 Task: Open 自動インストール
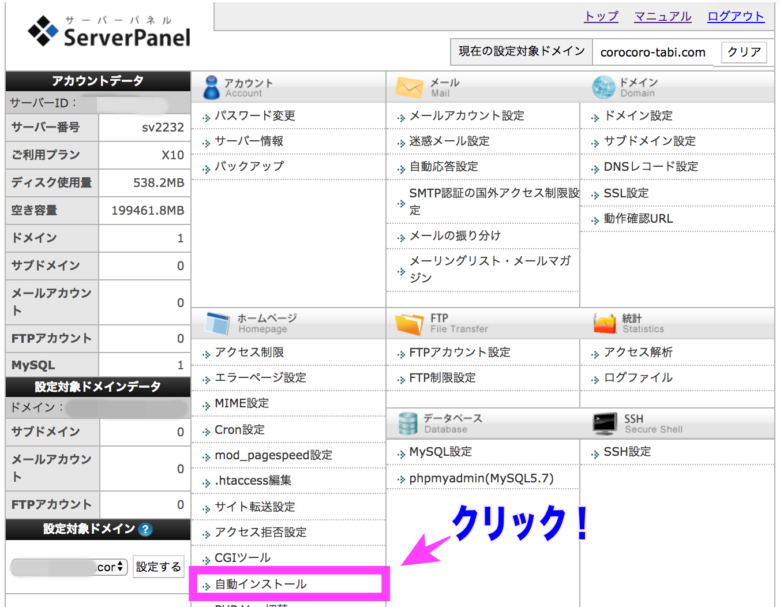tap(260, 584)
